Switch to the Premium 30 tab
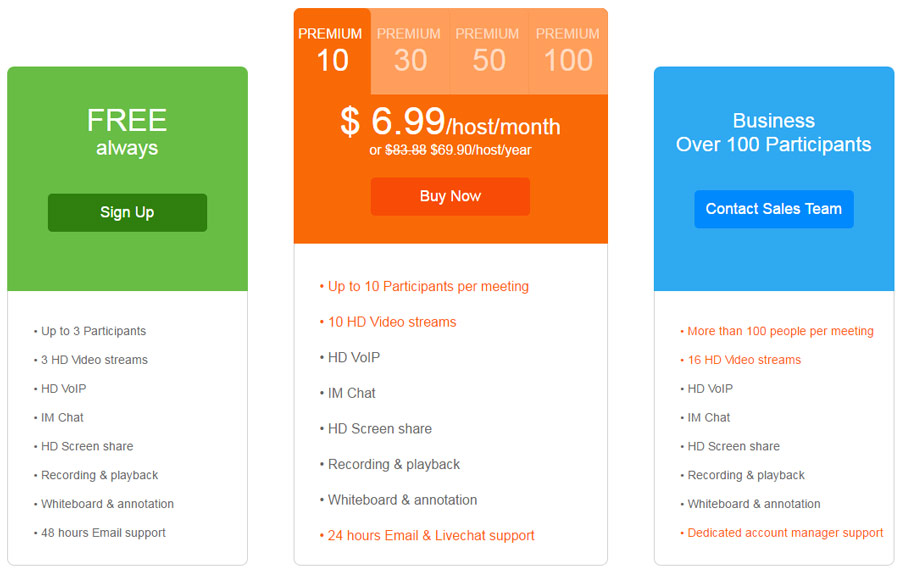Image resolution: width=900 pixels, height=572 pixels. coord(410,51)
